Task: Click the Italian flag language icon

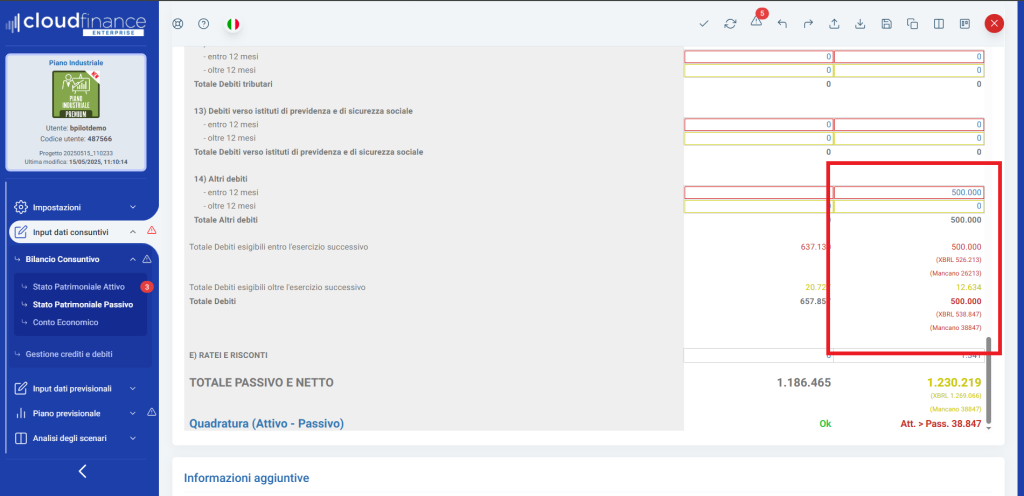Action: pos(233,23)
